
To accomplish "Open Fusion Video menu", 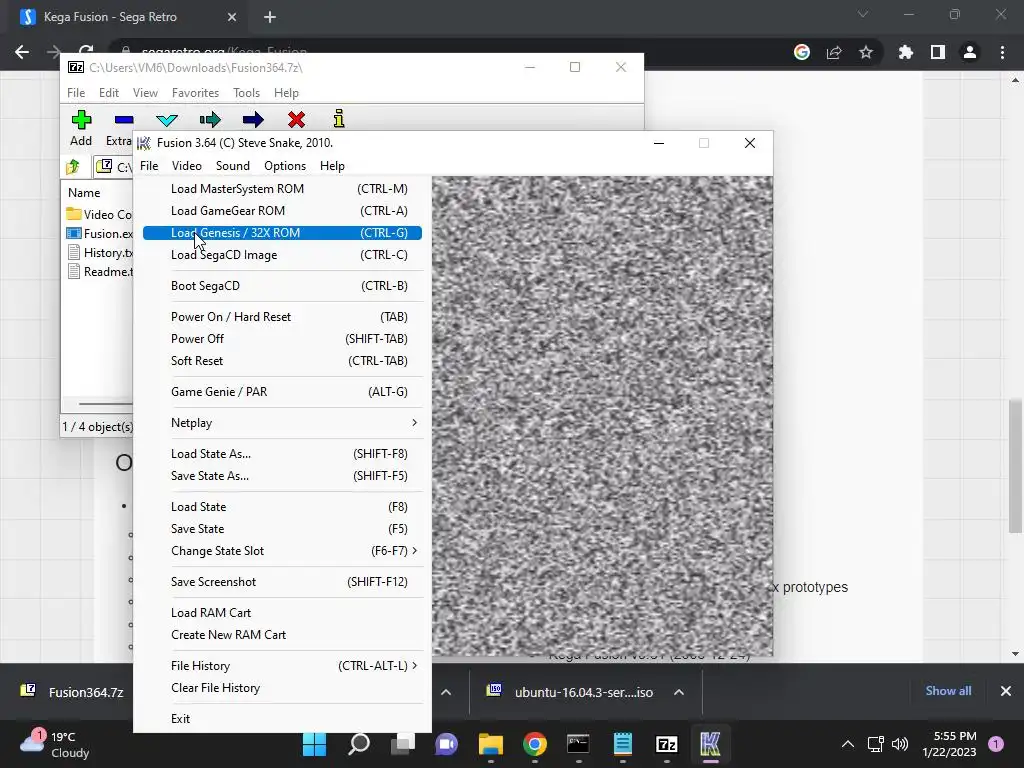I will (x=187, y=166).
